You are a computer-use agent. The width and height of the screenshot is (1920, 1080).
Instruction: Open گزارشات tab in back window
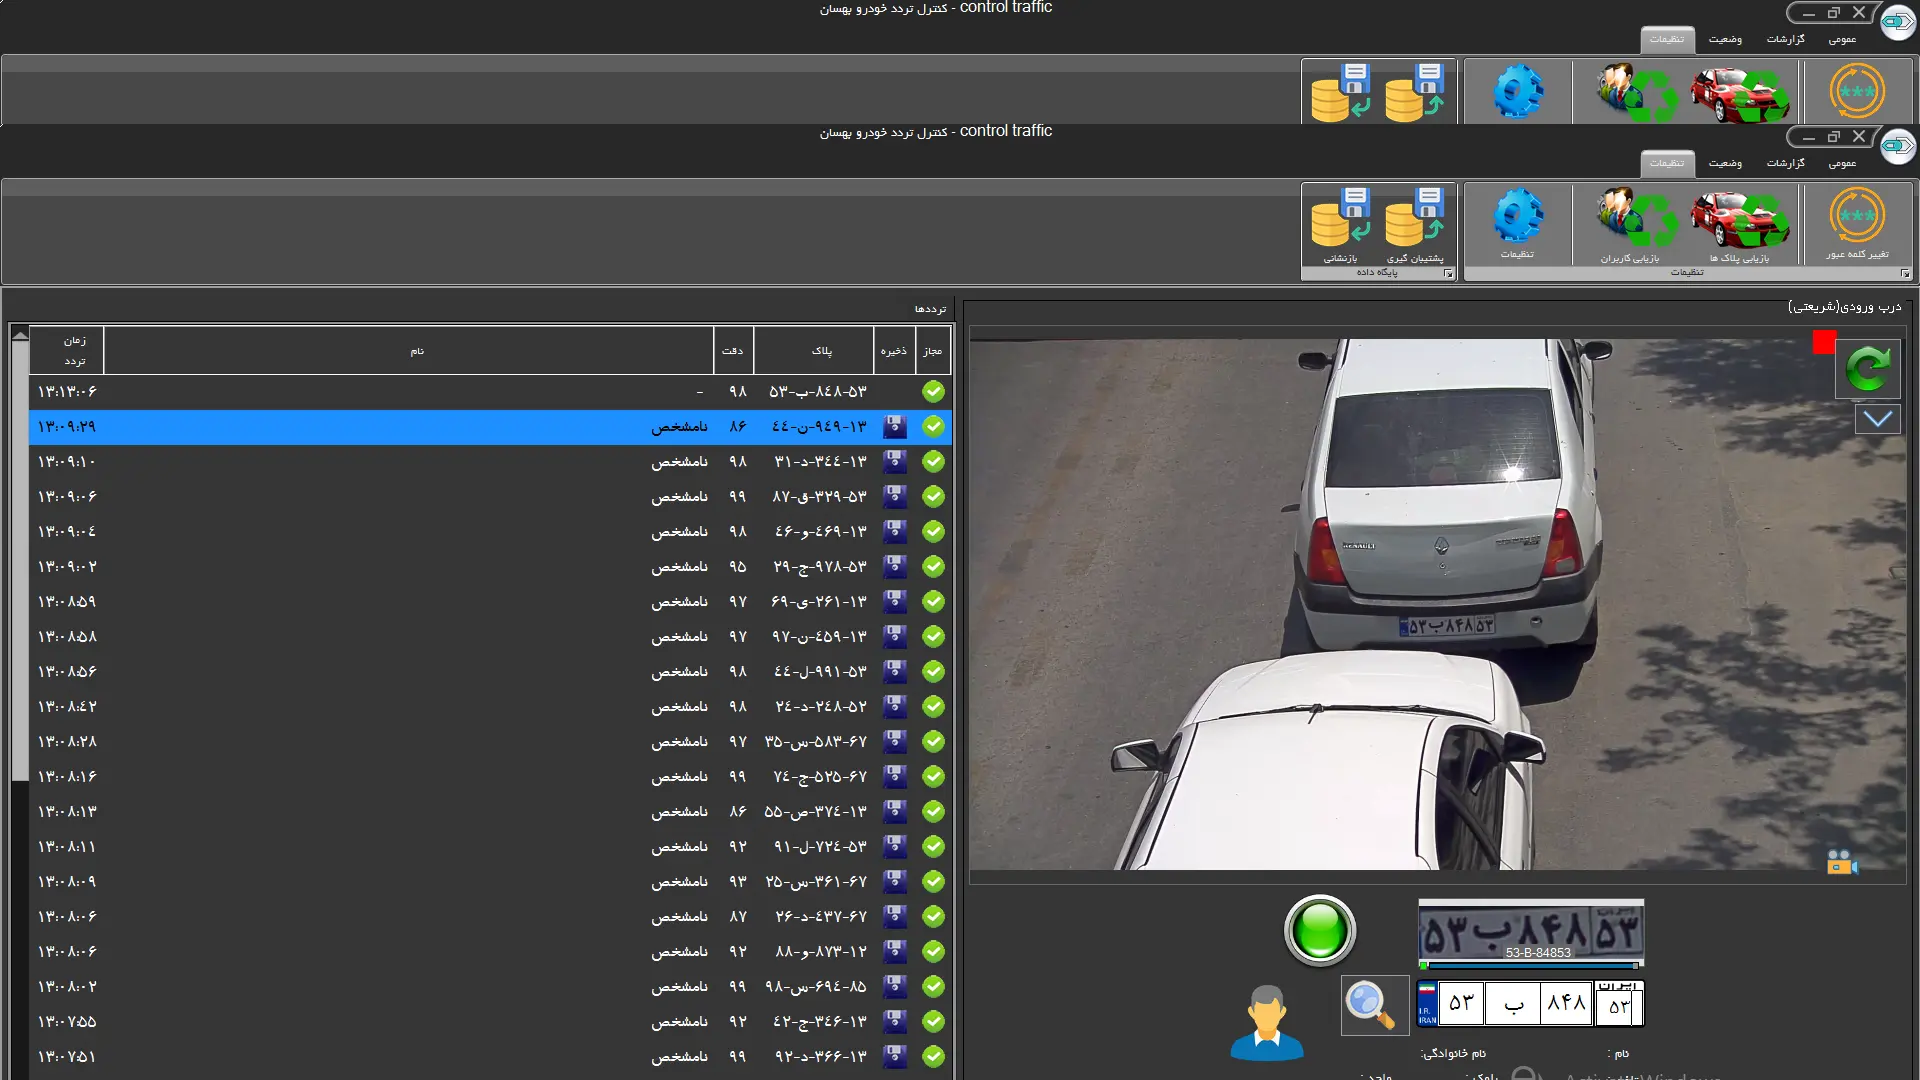pyautogui.click(x=1785, y=39)
